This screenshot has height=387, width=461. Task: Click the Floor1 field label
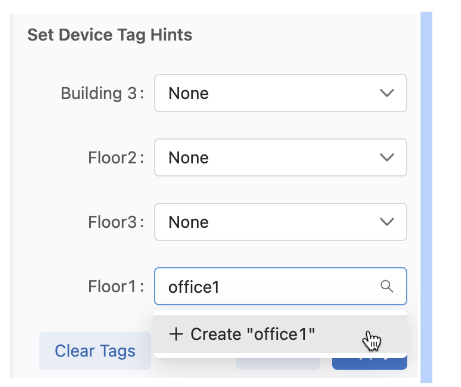click(116, 286)
